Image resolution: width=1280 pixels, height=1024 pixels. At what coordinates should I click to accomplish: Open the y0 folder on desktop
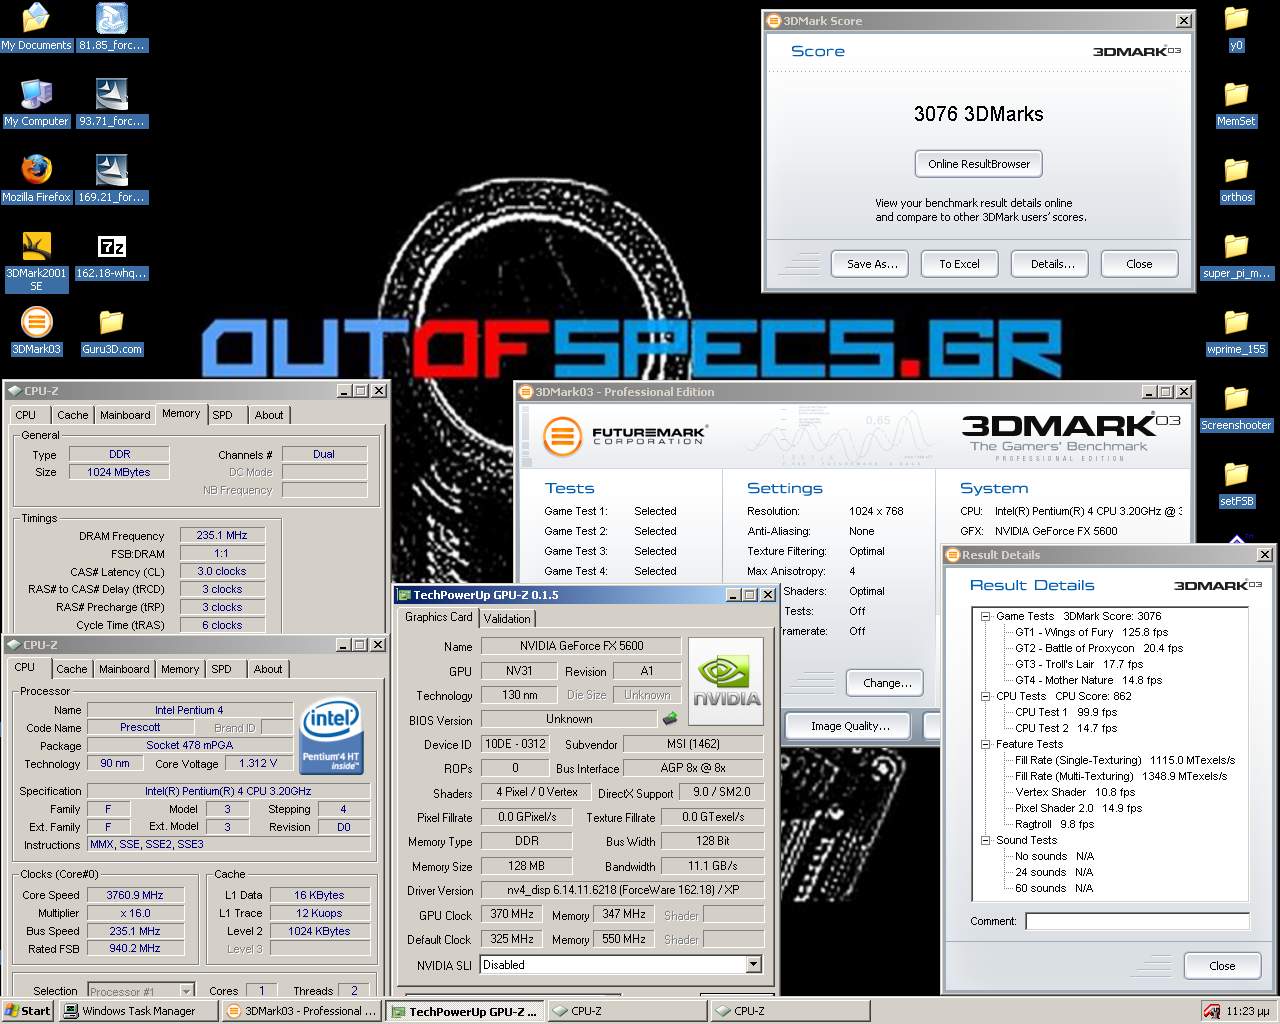click(x=1236, y=27)
